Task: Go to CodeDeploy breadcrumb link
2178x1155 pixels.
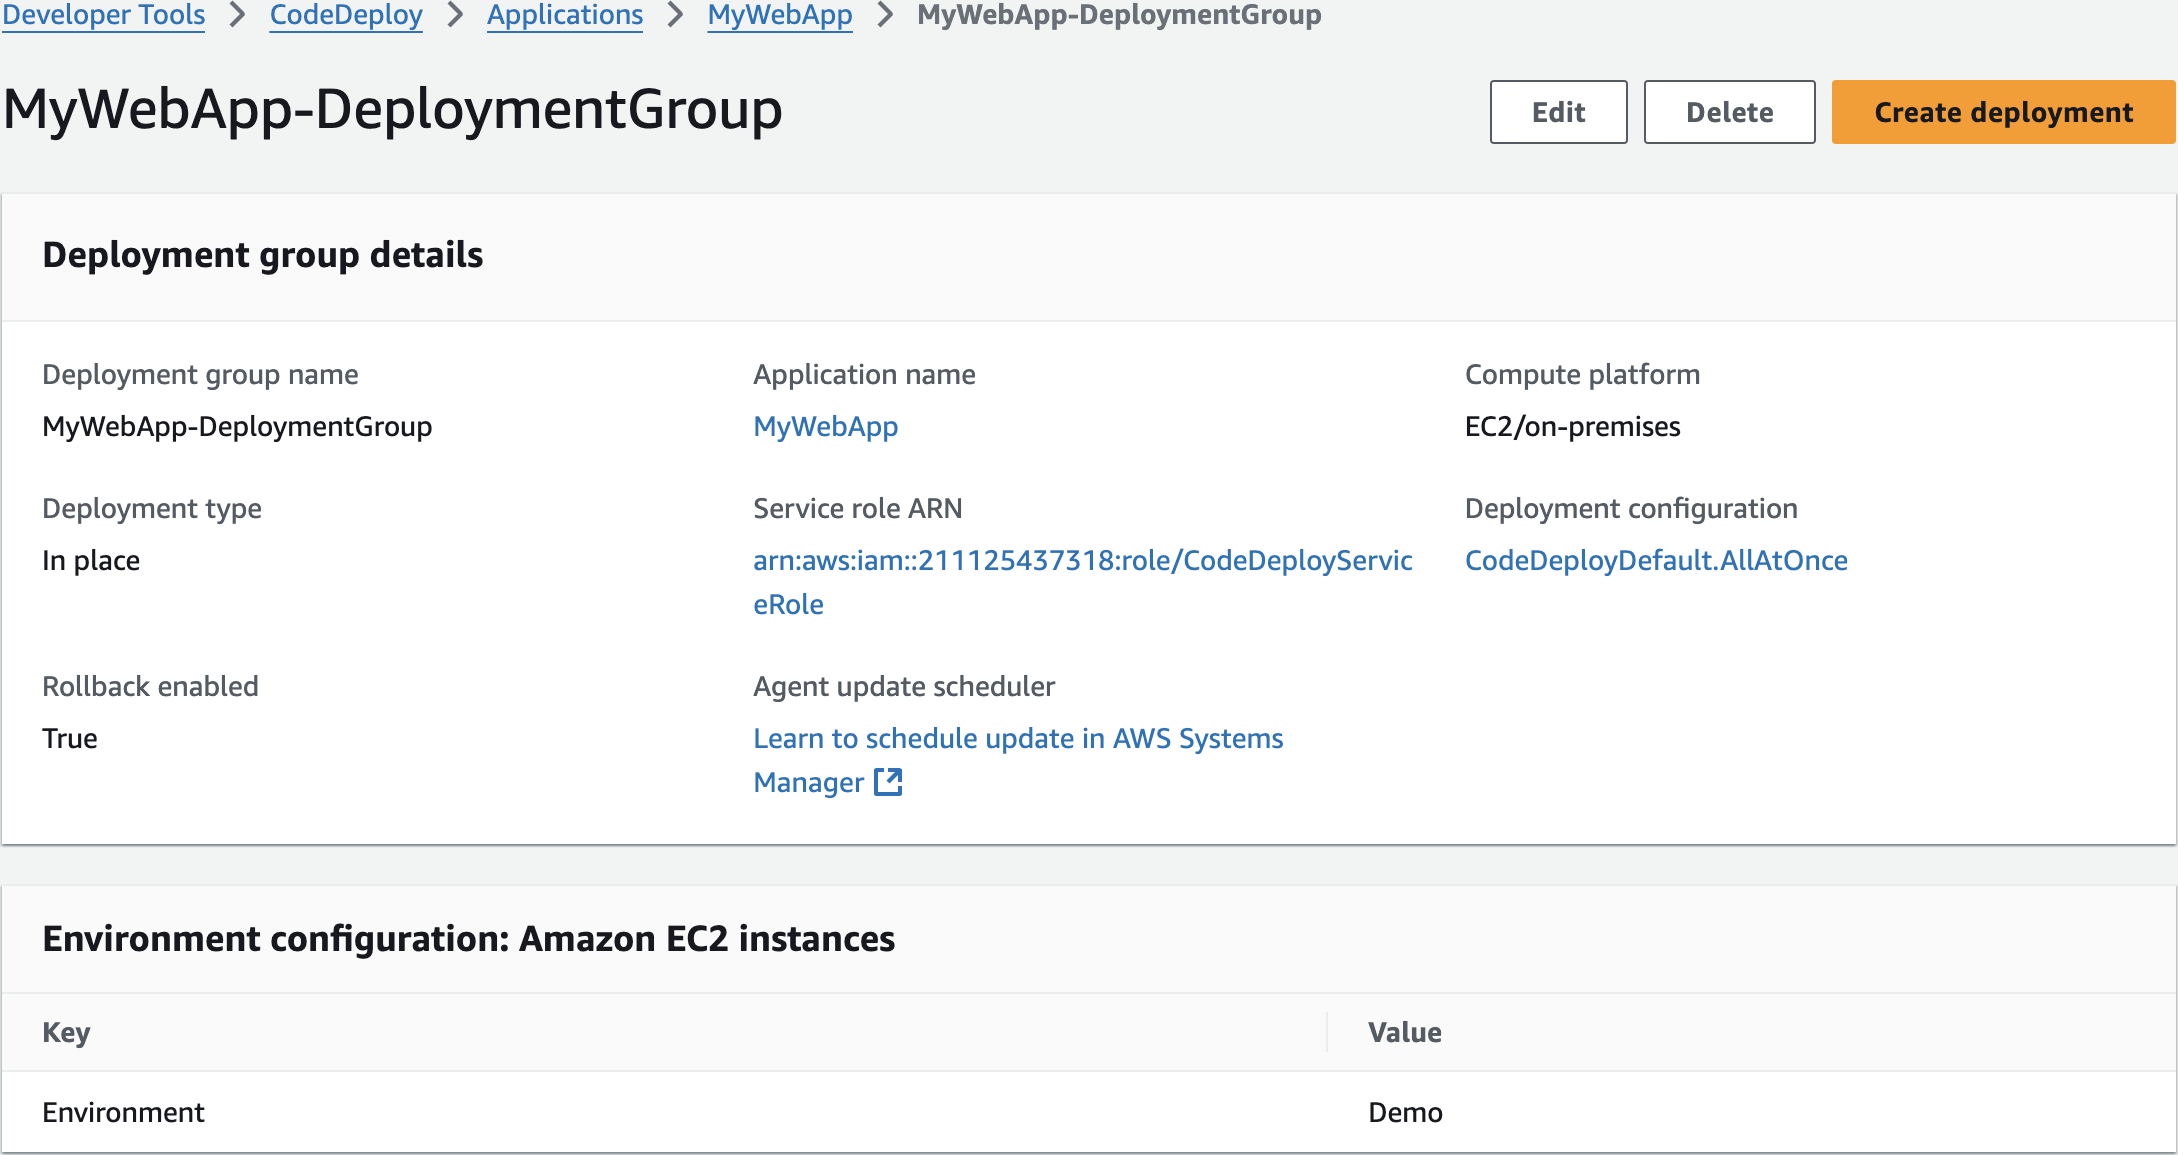Action: 346,15
